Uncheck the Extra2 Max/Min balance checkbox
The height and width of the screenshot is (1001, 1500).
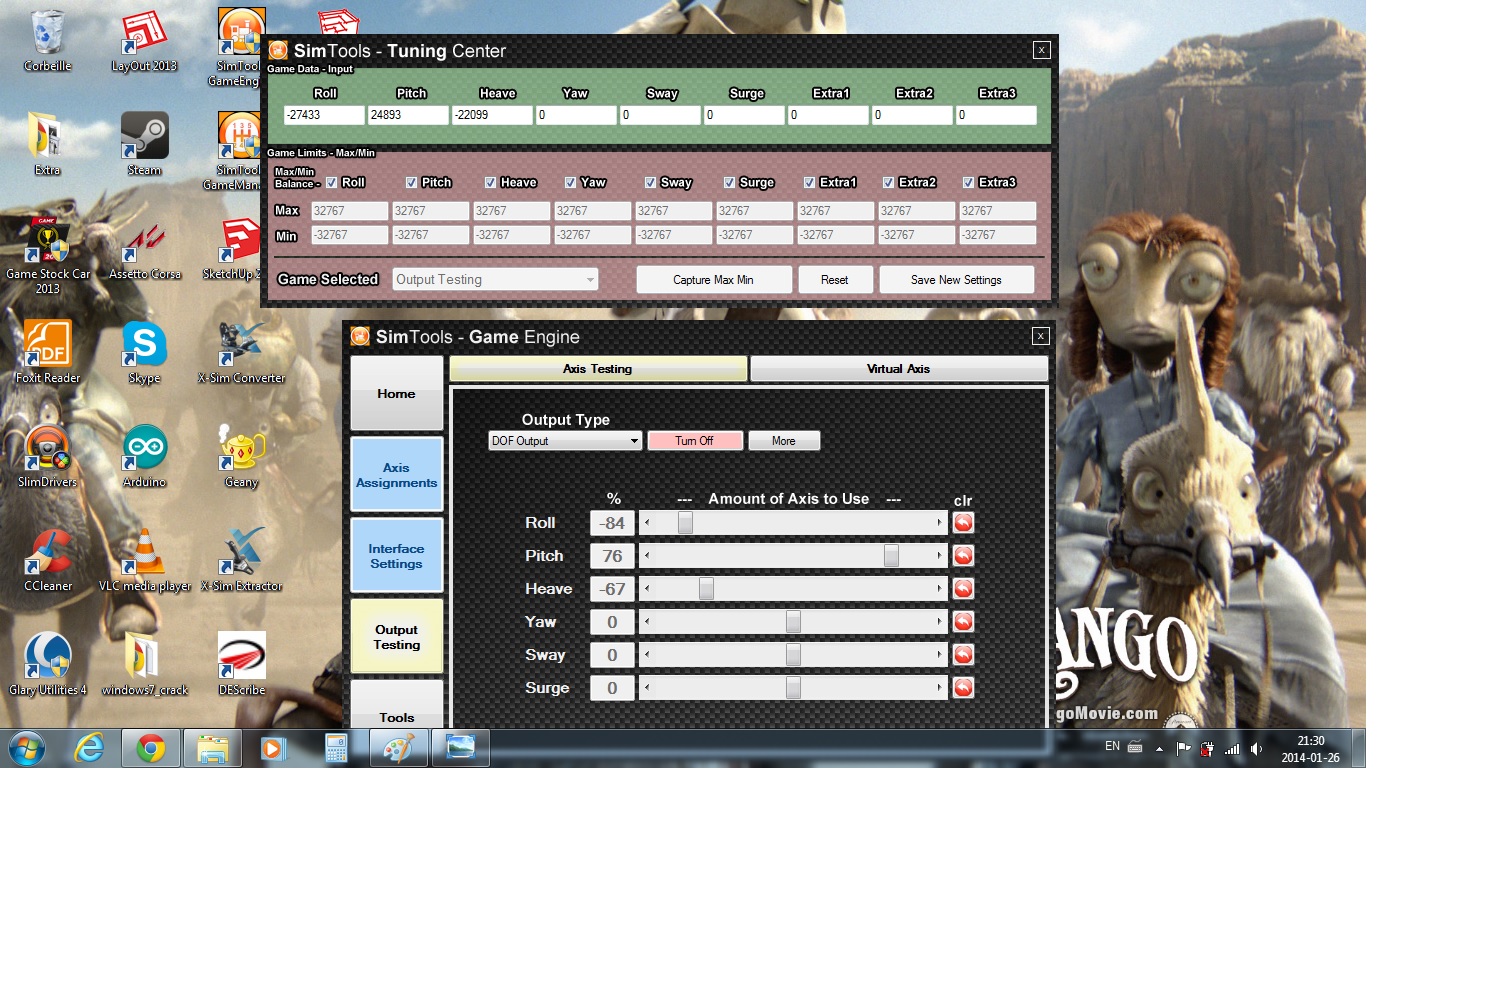coord(888,183)
